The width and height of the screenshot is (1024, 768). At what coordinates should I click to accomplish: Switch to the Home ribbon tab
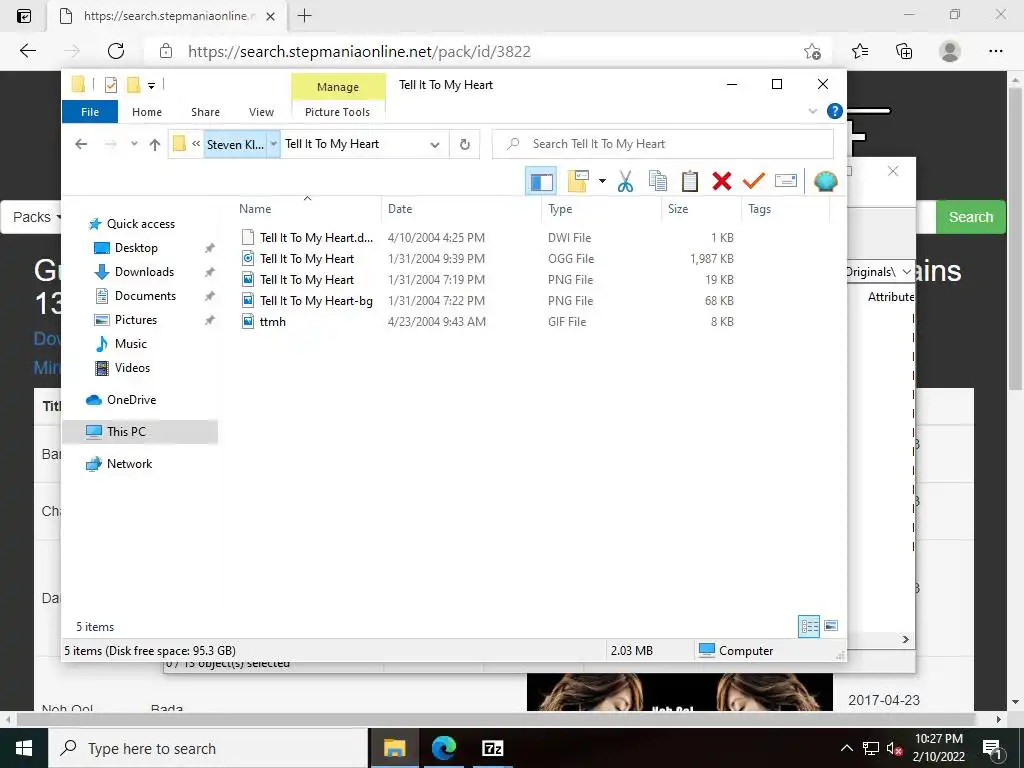coord(147,112)
